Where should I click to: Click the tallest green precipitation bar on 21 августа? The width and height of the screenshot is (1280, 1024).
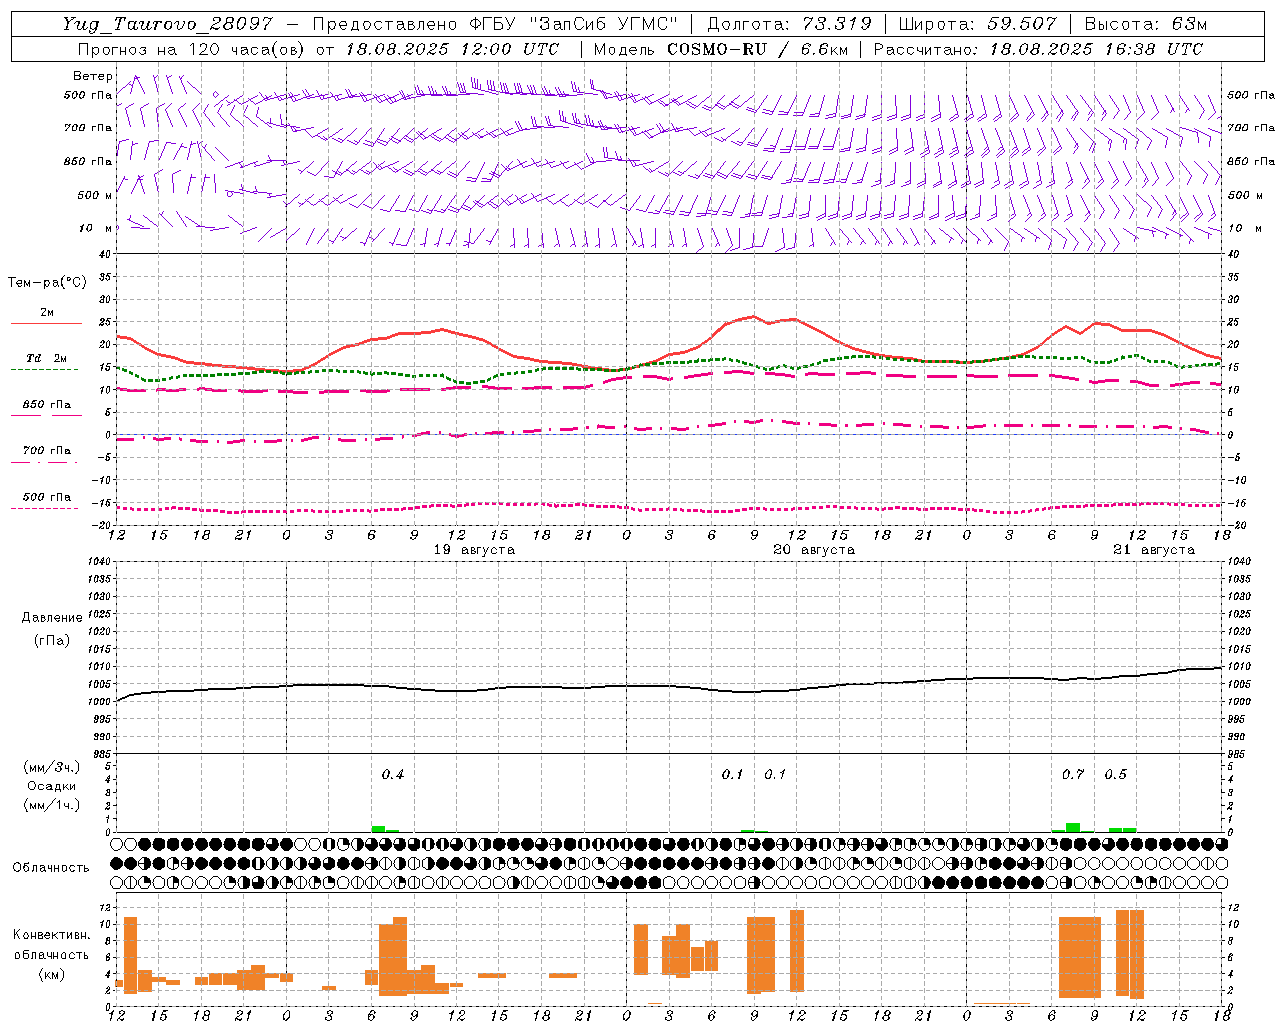click(1073, 827)
